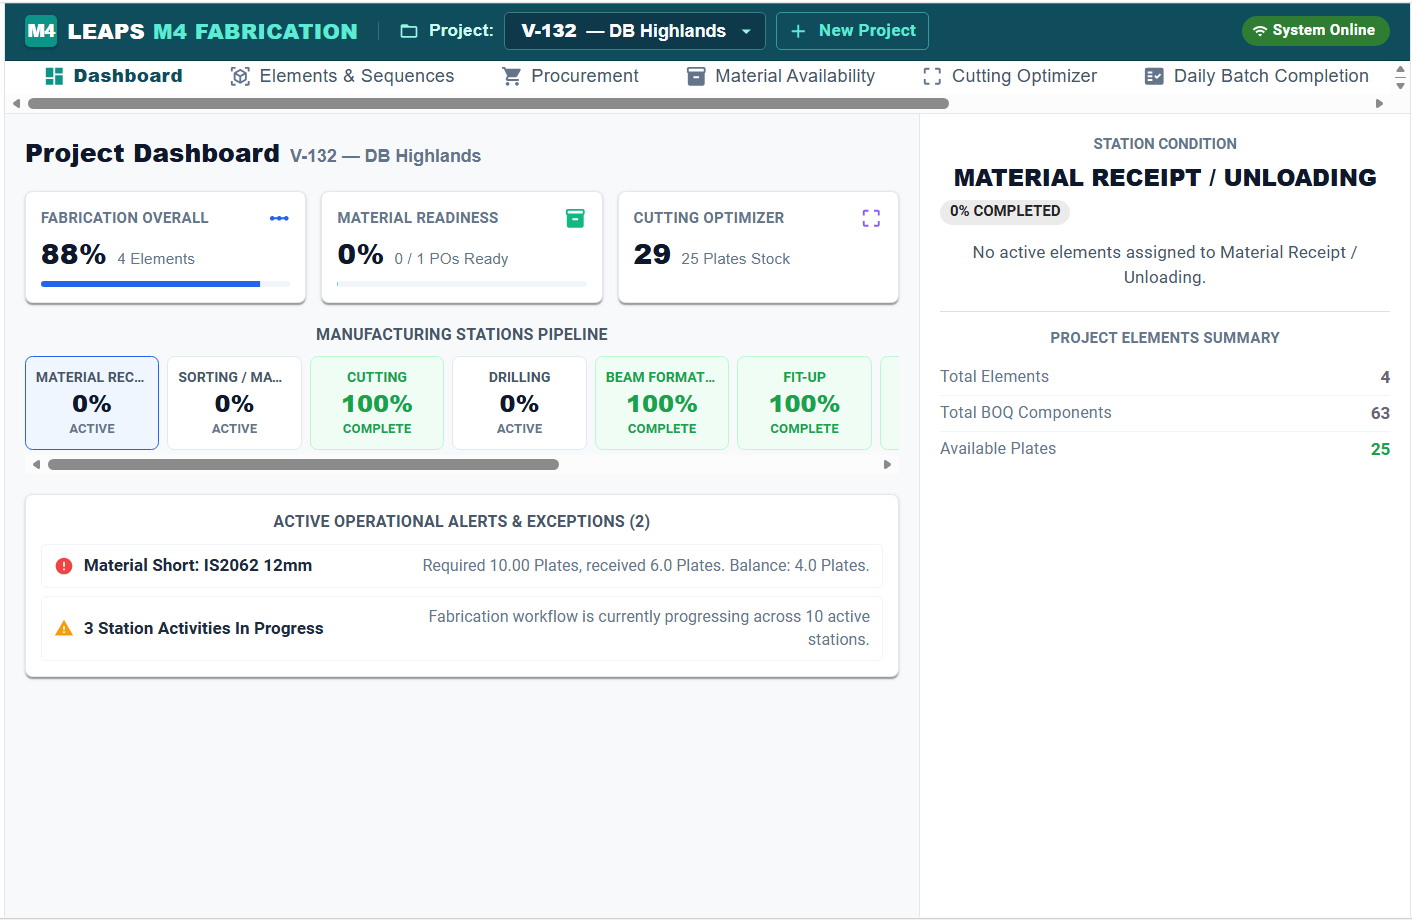Image resolution: width=1412 pixels, height=920 pixels.
Task: Click the M4 logo icon
Action: pyautogui.click(x=41, y=31)
